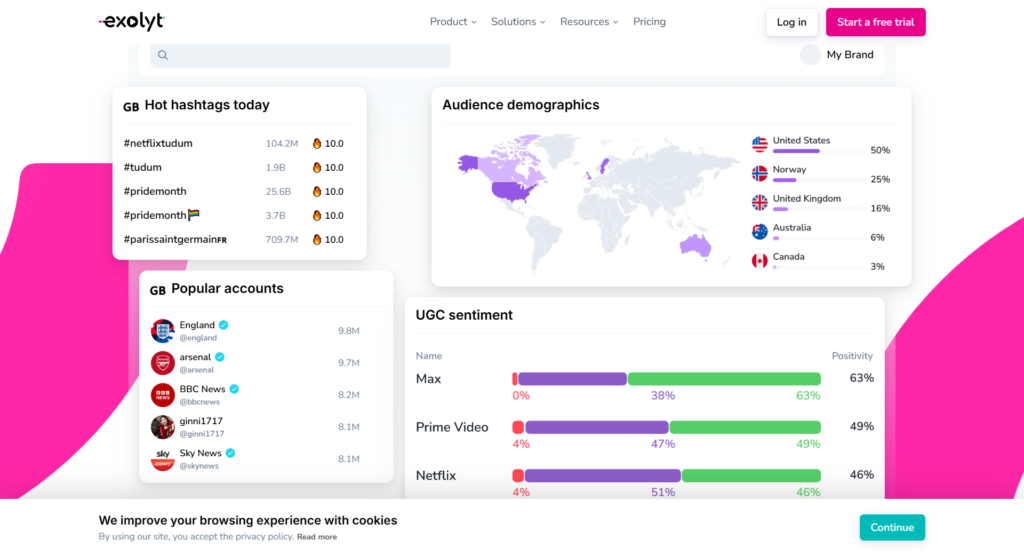Open the Read more privacy link
1024x556 pixels.
317,537
